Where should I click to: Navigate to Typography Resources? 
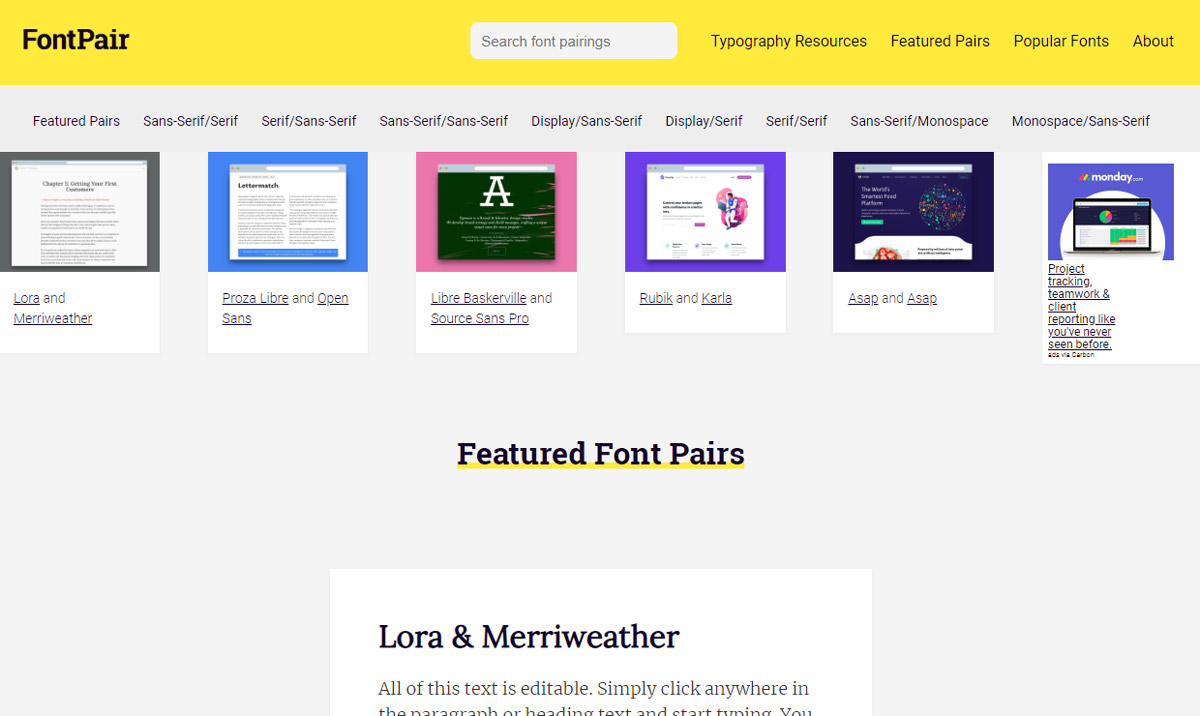click(x=789, y=41)
